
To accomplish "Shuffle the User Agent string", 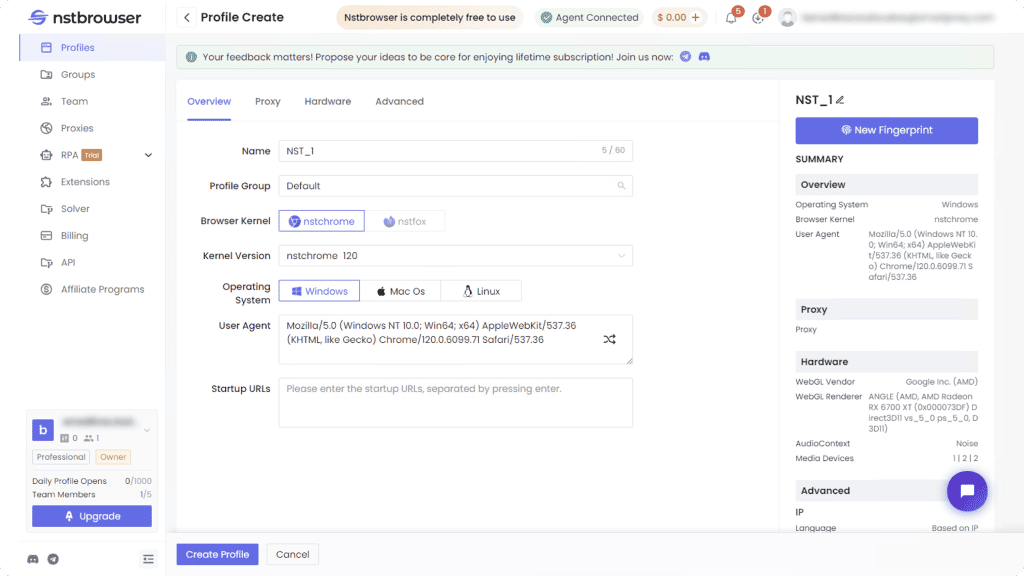I will click(609, 340).
